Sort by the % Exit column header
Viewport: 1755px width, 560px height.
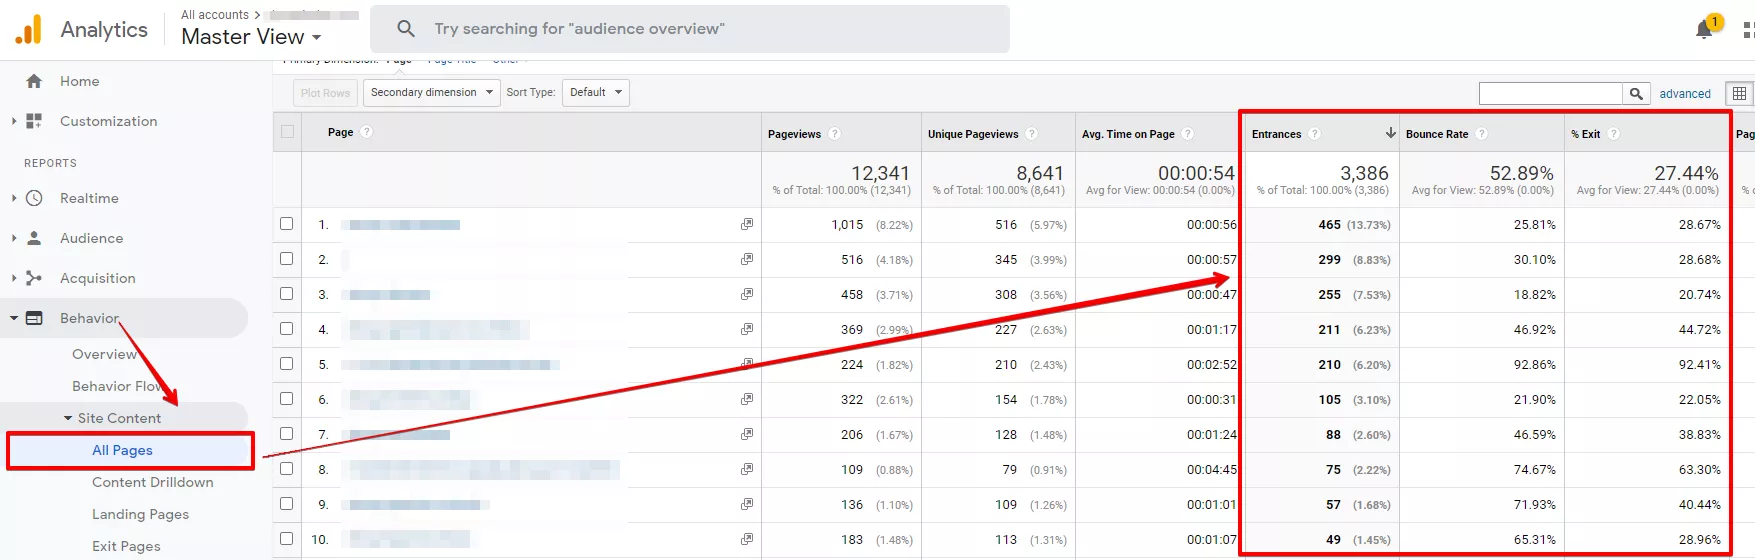click(1585, 134)
